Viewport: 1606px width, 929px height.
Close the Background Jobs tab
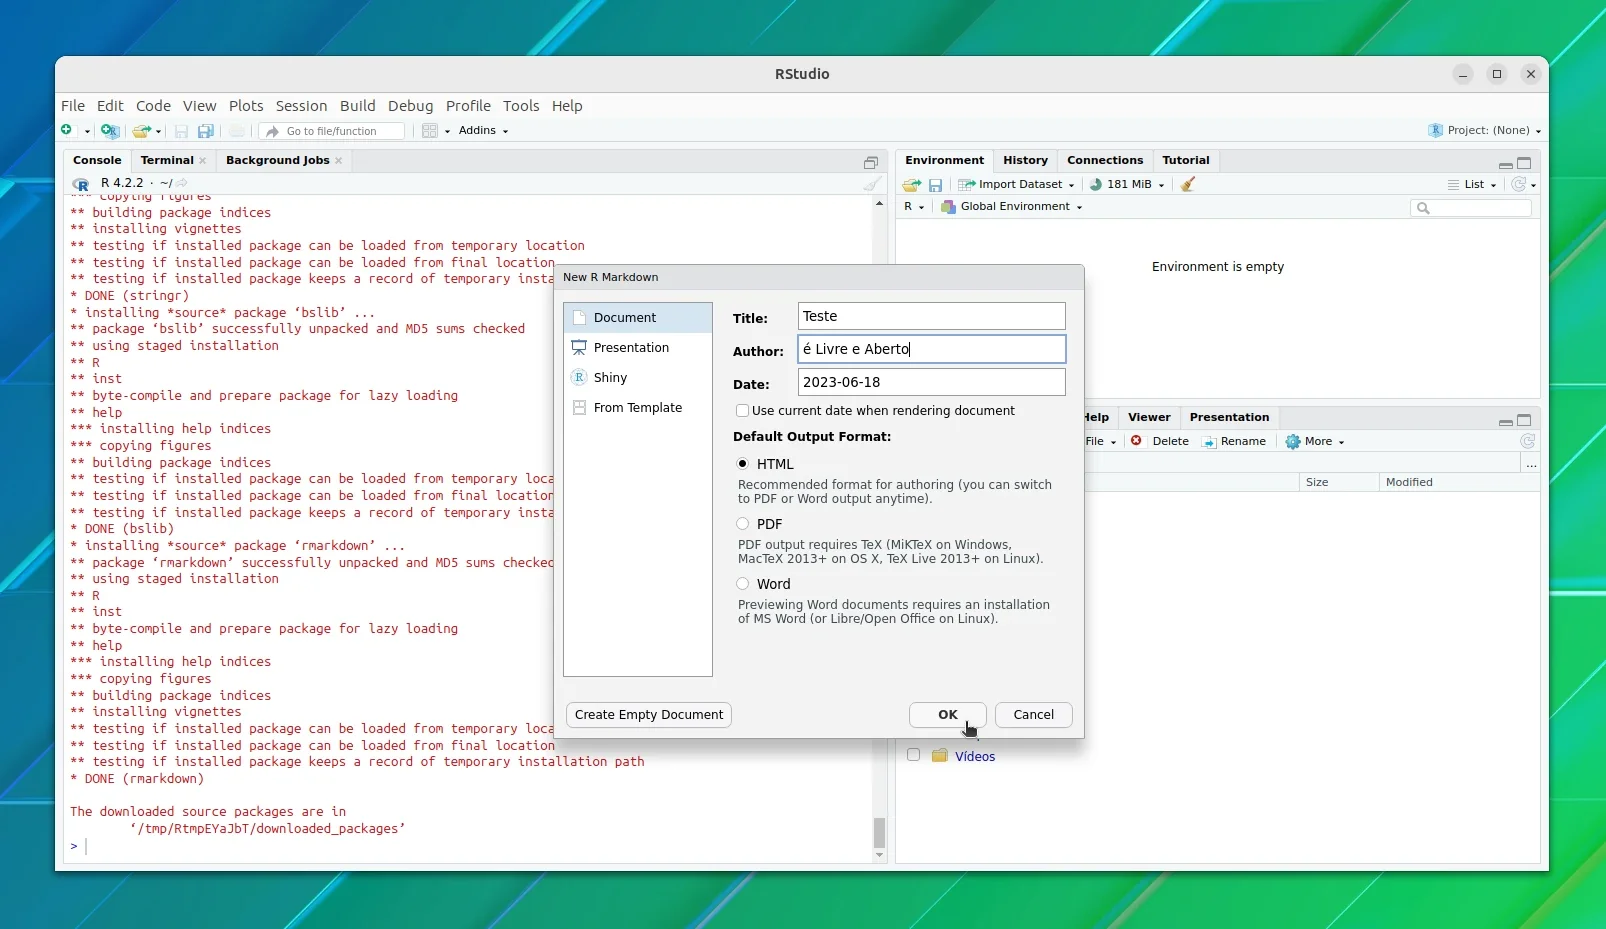[x=339, y=161]
